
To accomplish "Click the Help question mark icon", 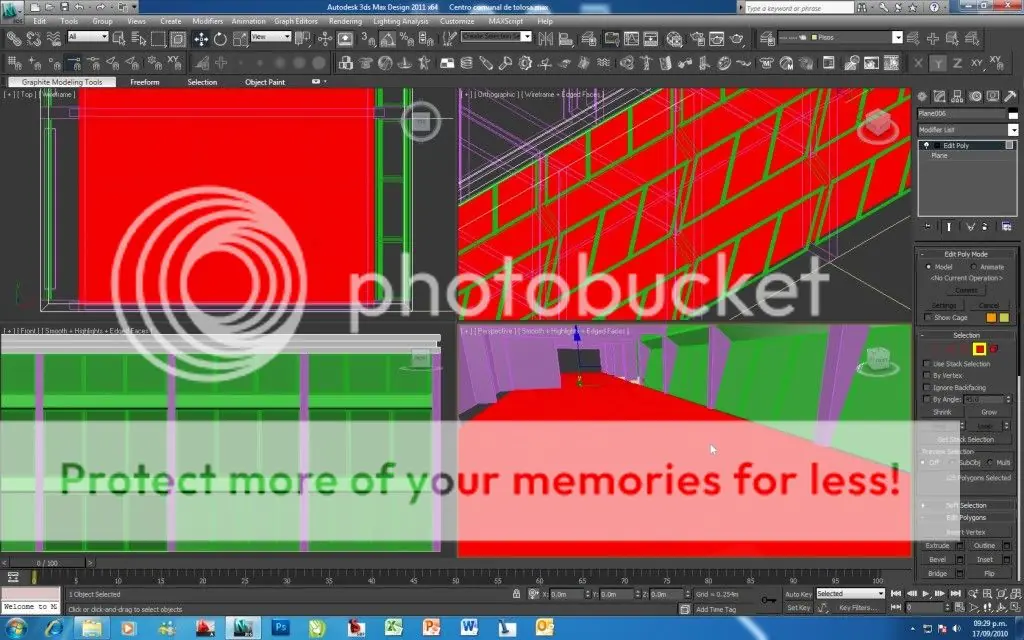I will [935, 7].
